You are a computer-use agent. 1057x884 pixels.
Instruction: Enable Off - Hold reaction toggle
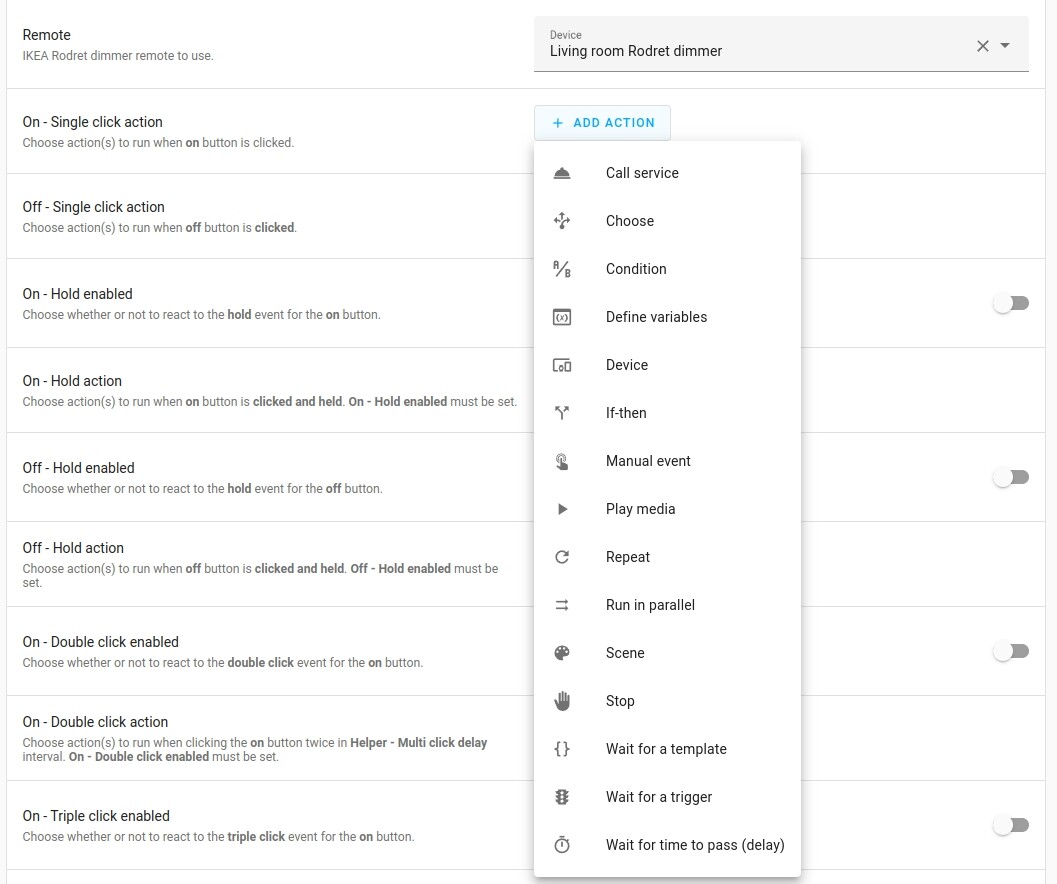pyautogui.click(x=1010, y=476)
